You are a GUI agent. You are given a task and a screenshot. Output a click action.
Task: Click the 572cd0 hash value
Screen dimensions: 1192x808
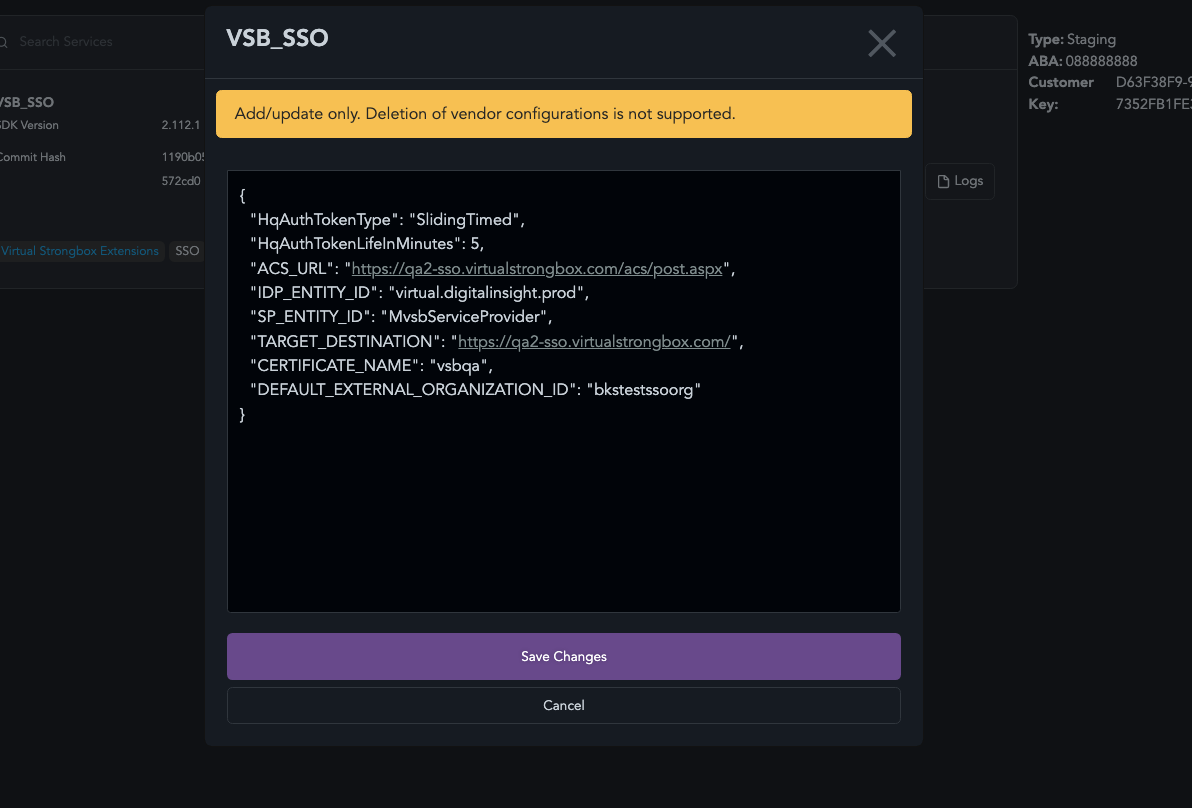click(x=181, y=181)
